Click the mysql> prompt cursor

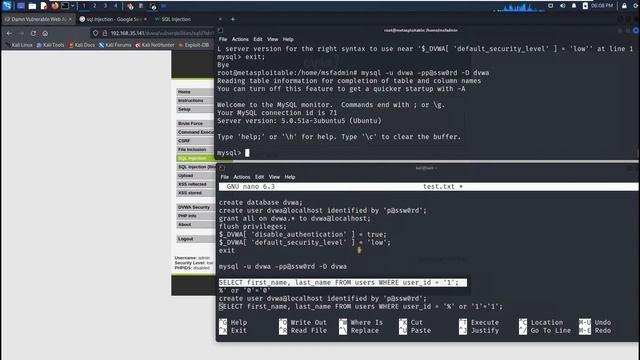[247, 153]
